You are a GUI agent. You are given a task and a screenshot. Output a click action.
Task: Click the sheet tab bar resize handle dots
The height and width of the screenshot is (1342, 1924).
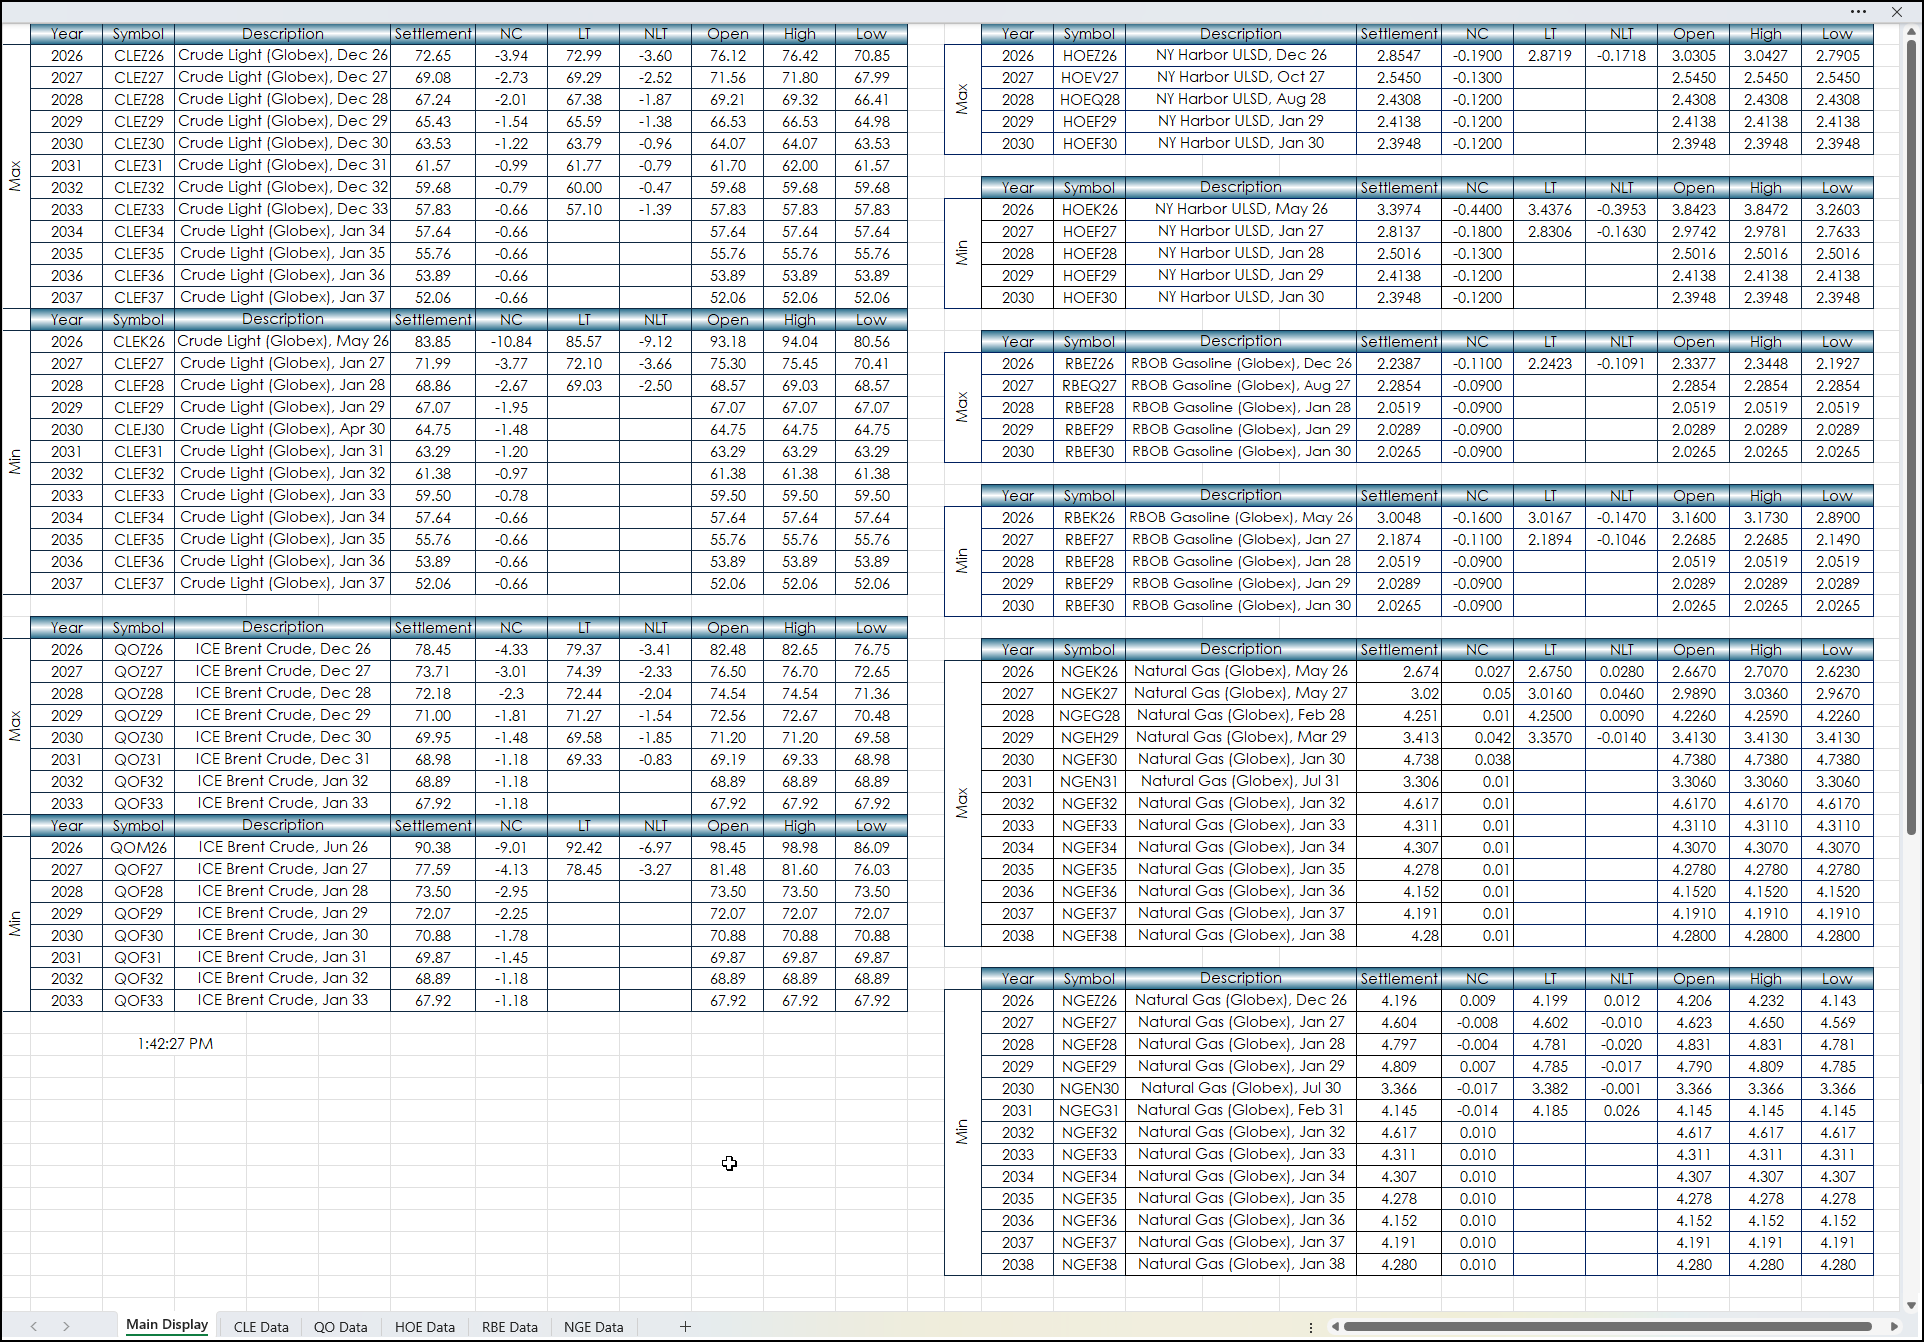tap(1311, 1327)
